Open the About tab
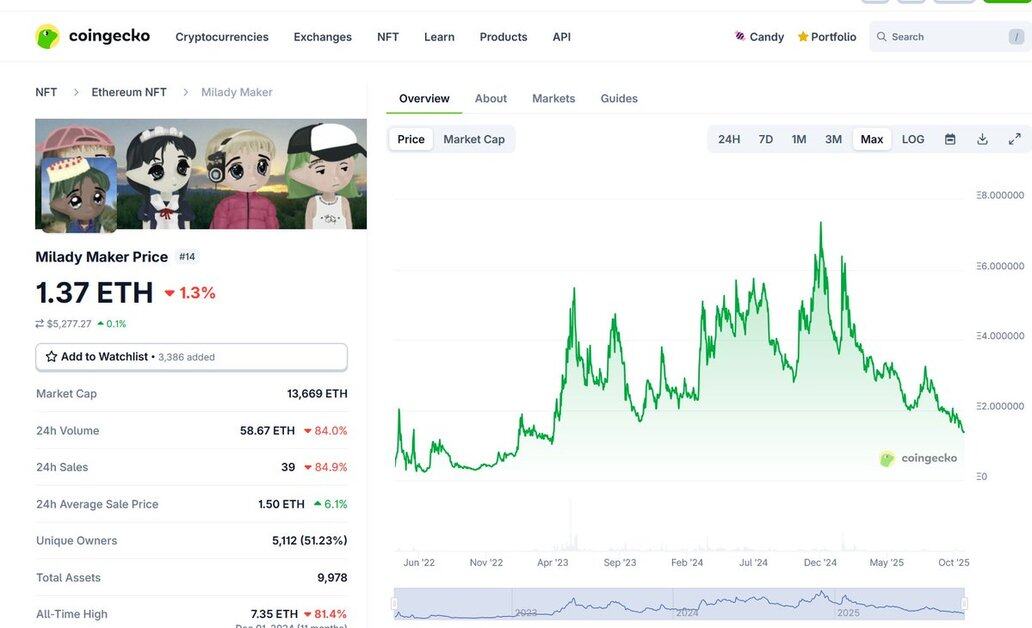 [x=491, y=98]
